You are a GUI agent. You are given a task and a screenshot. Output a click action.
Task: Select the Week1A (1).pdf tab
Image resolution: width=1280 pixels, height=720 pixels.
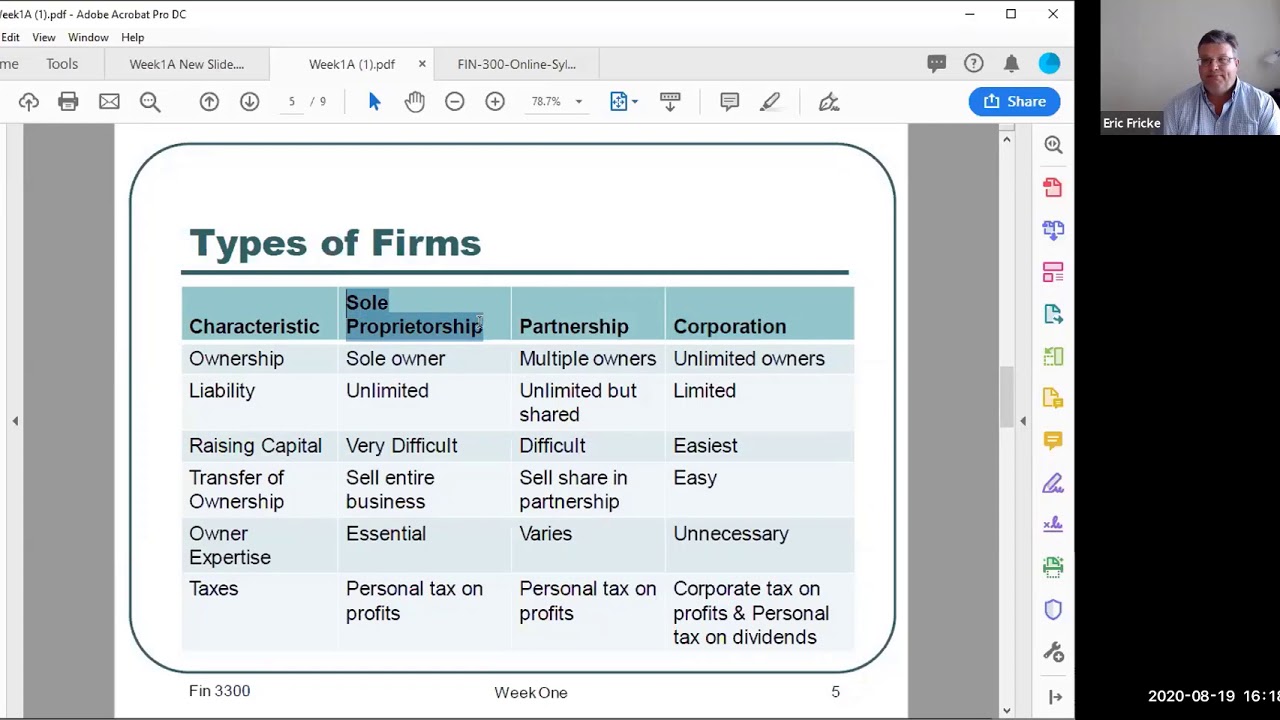[x=352, y=64]
